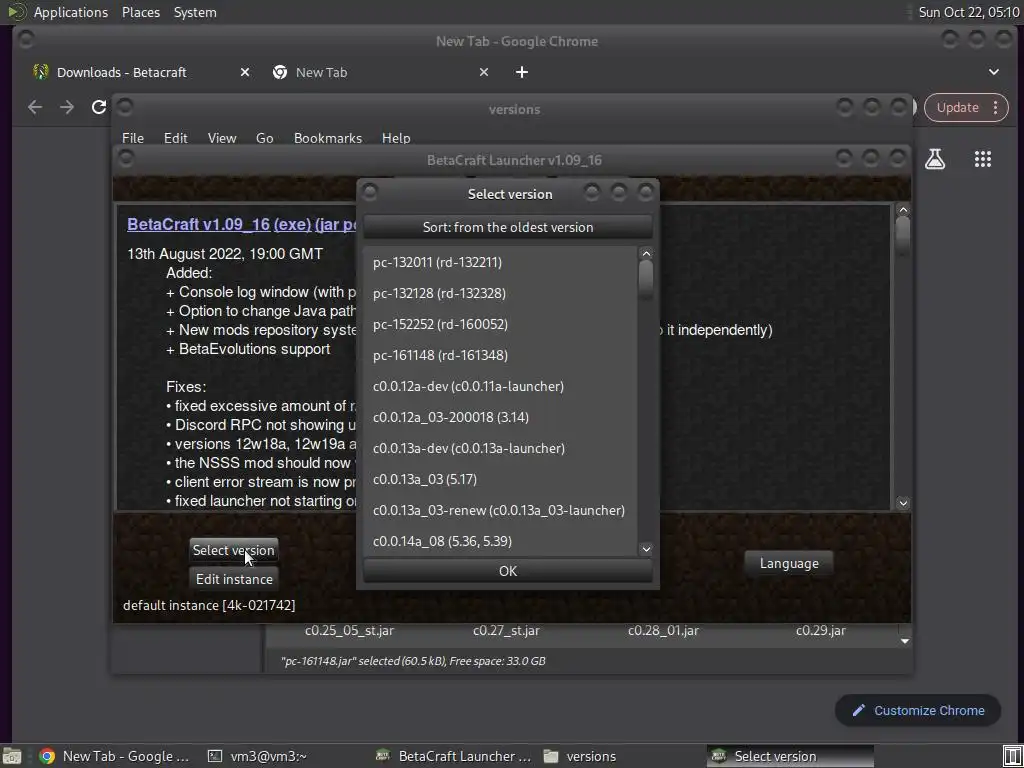Open Applications menu in top panel
Image resolution: width=1024 pixels, height=768 pixels.
[x=71, y=12]
